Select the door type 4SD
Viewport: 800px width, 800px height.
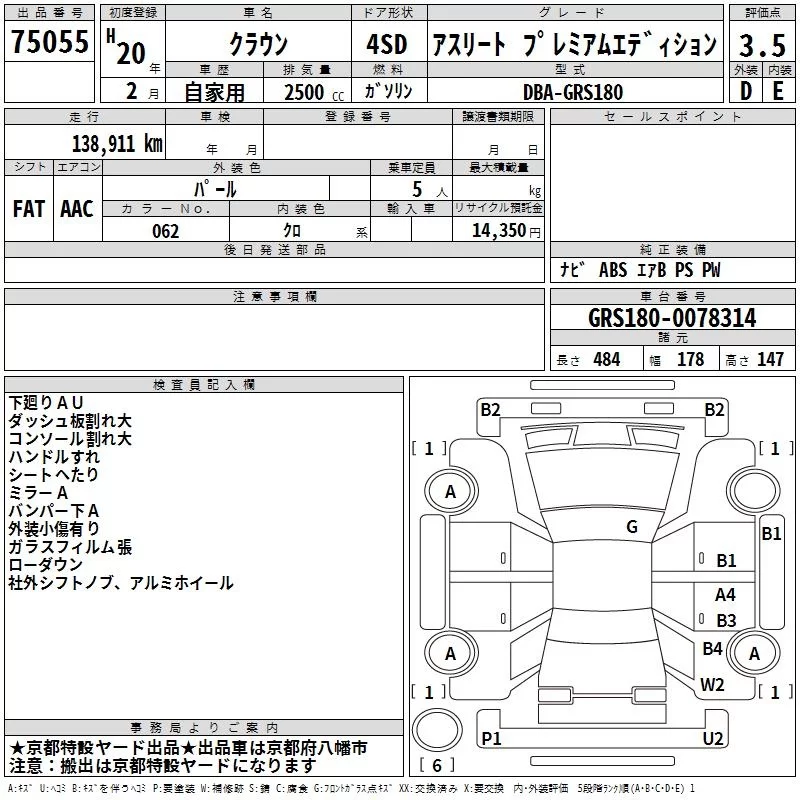(387, 44)
